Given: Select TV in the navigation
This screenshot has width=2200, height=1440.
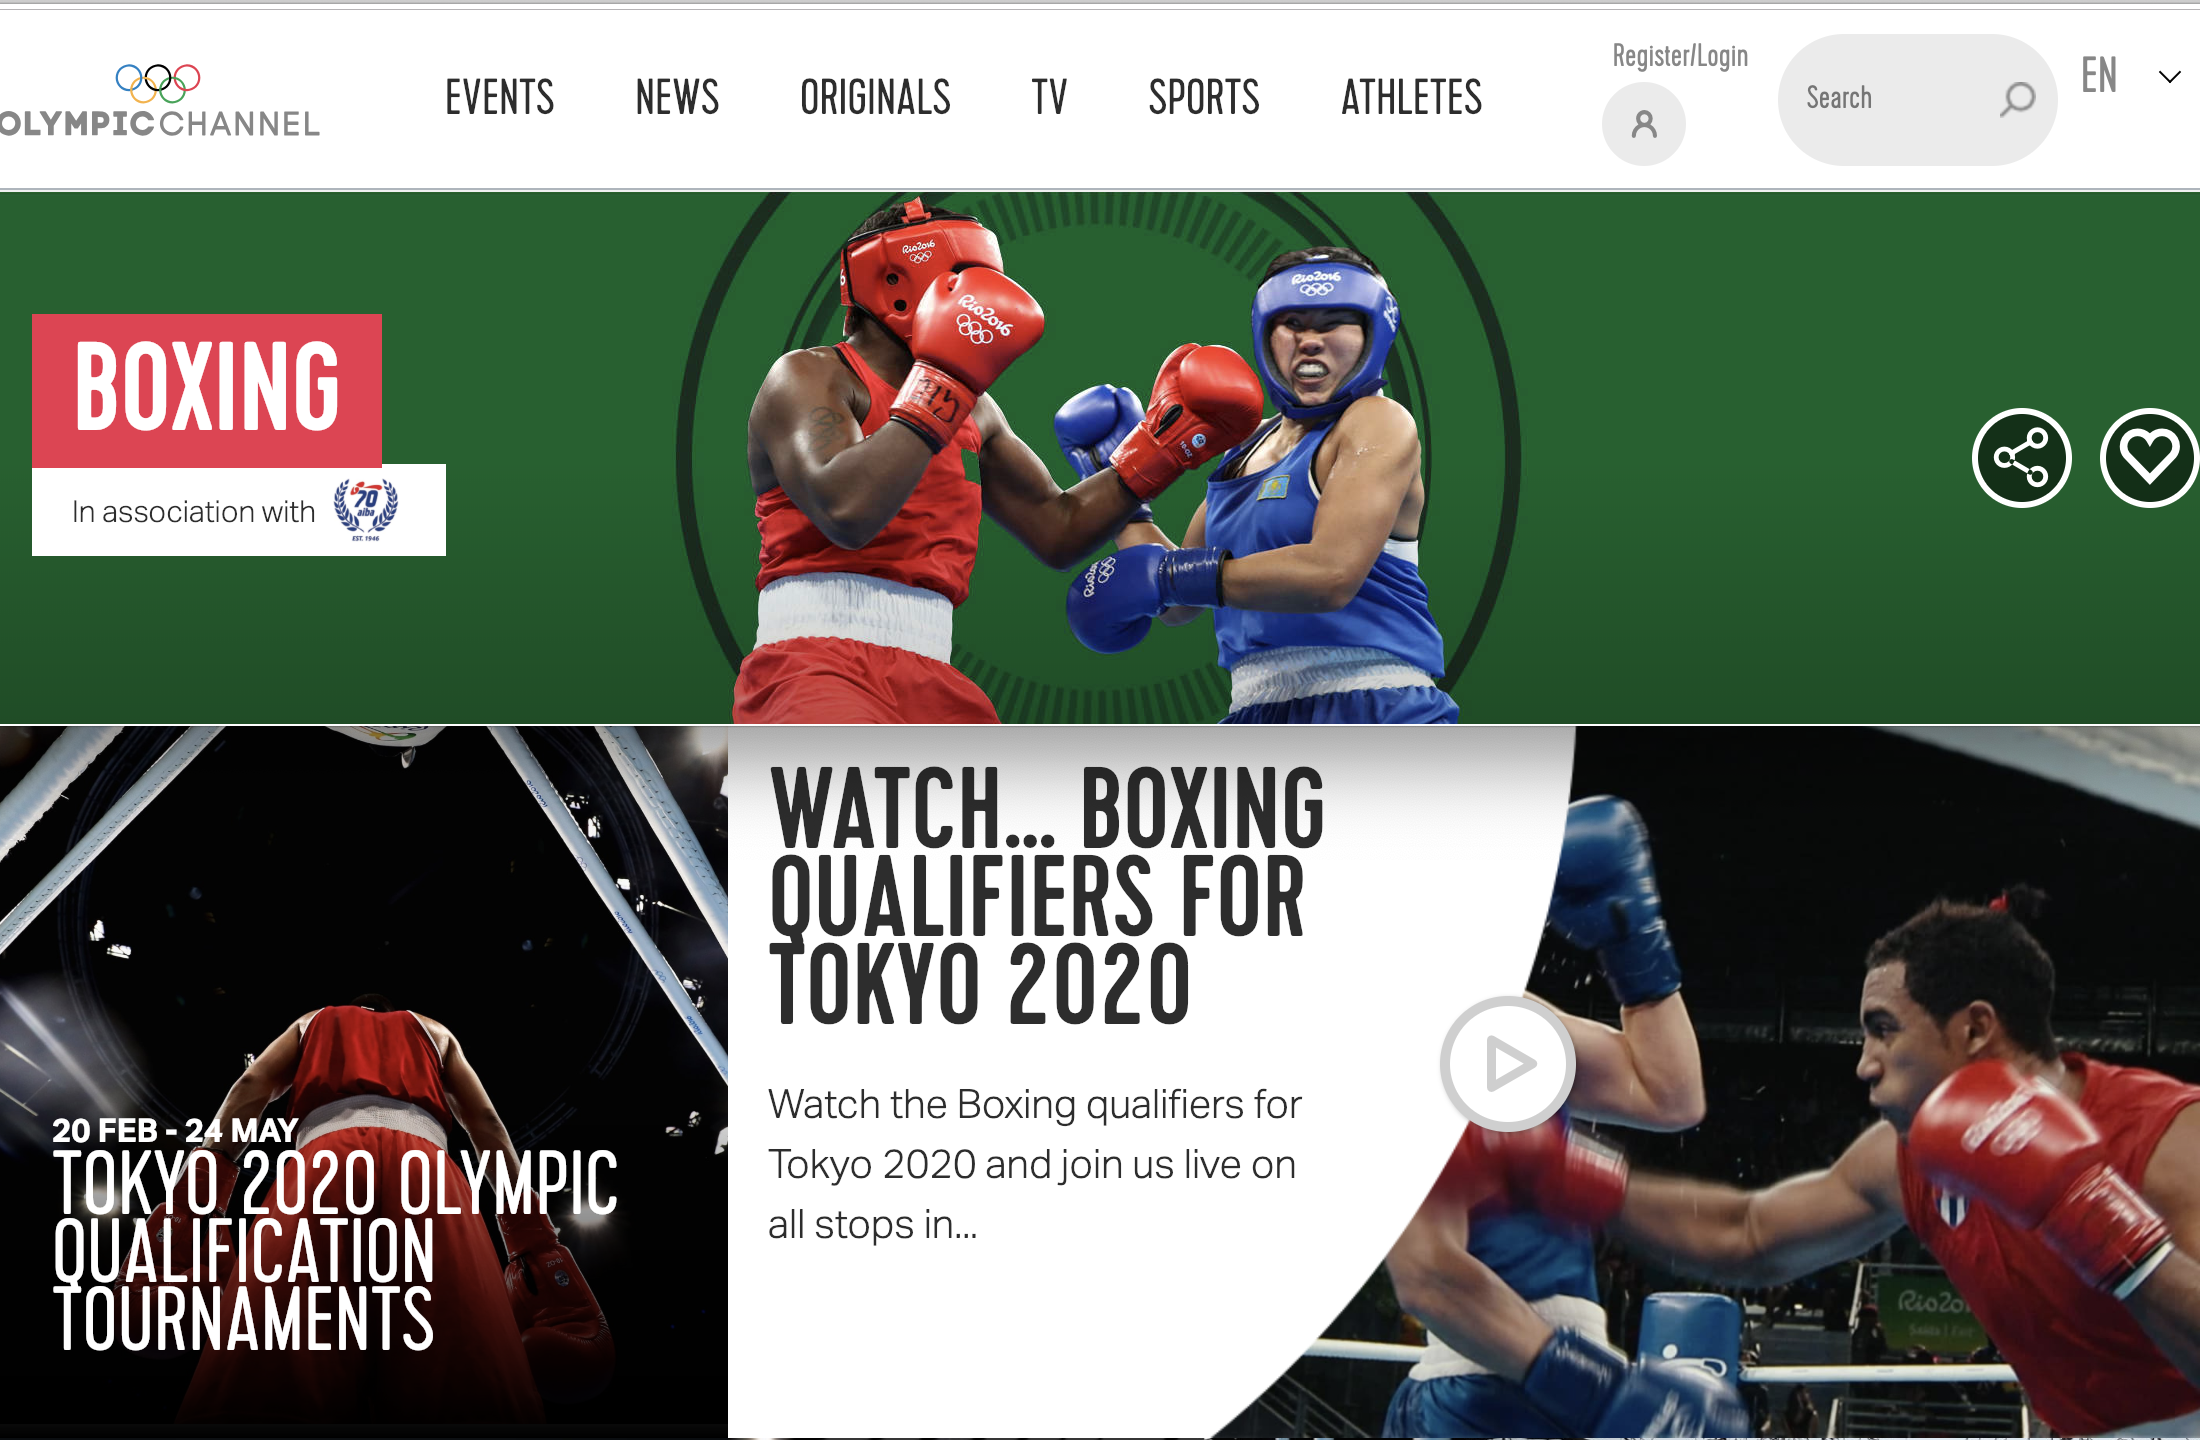Looking at the screenshot, I should tap(1049, 98).
